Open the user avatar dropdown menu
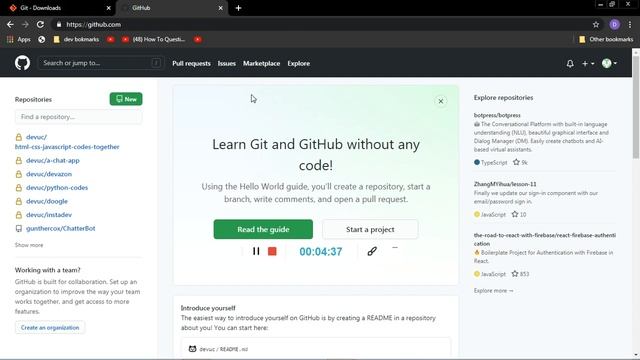 click(609, 63)
